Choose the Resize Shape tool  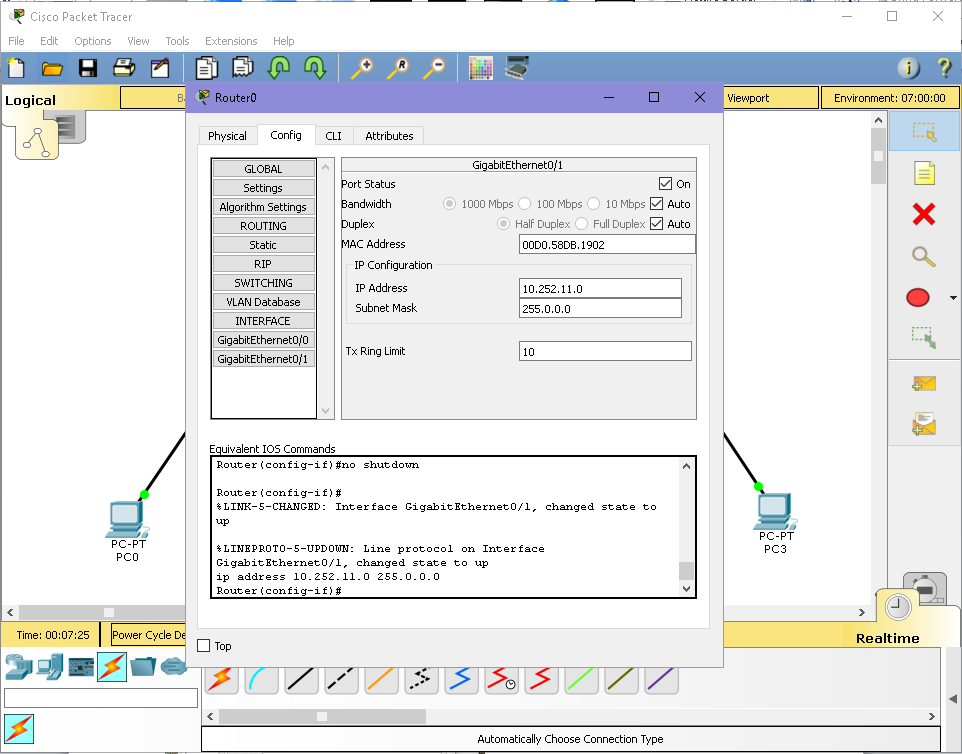[924, 337]
